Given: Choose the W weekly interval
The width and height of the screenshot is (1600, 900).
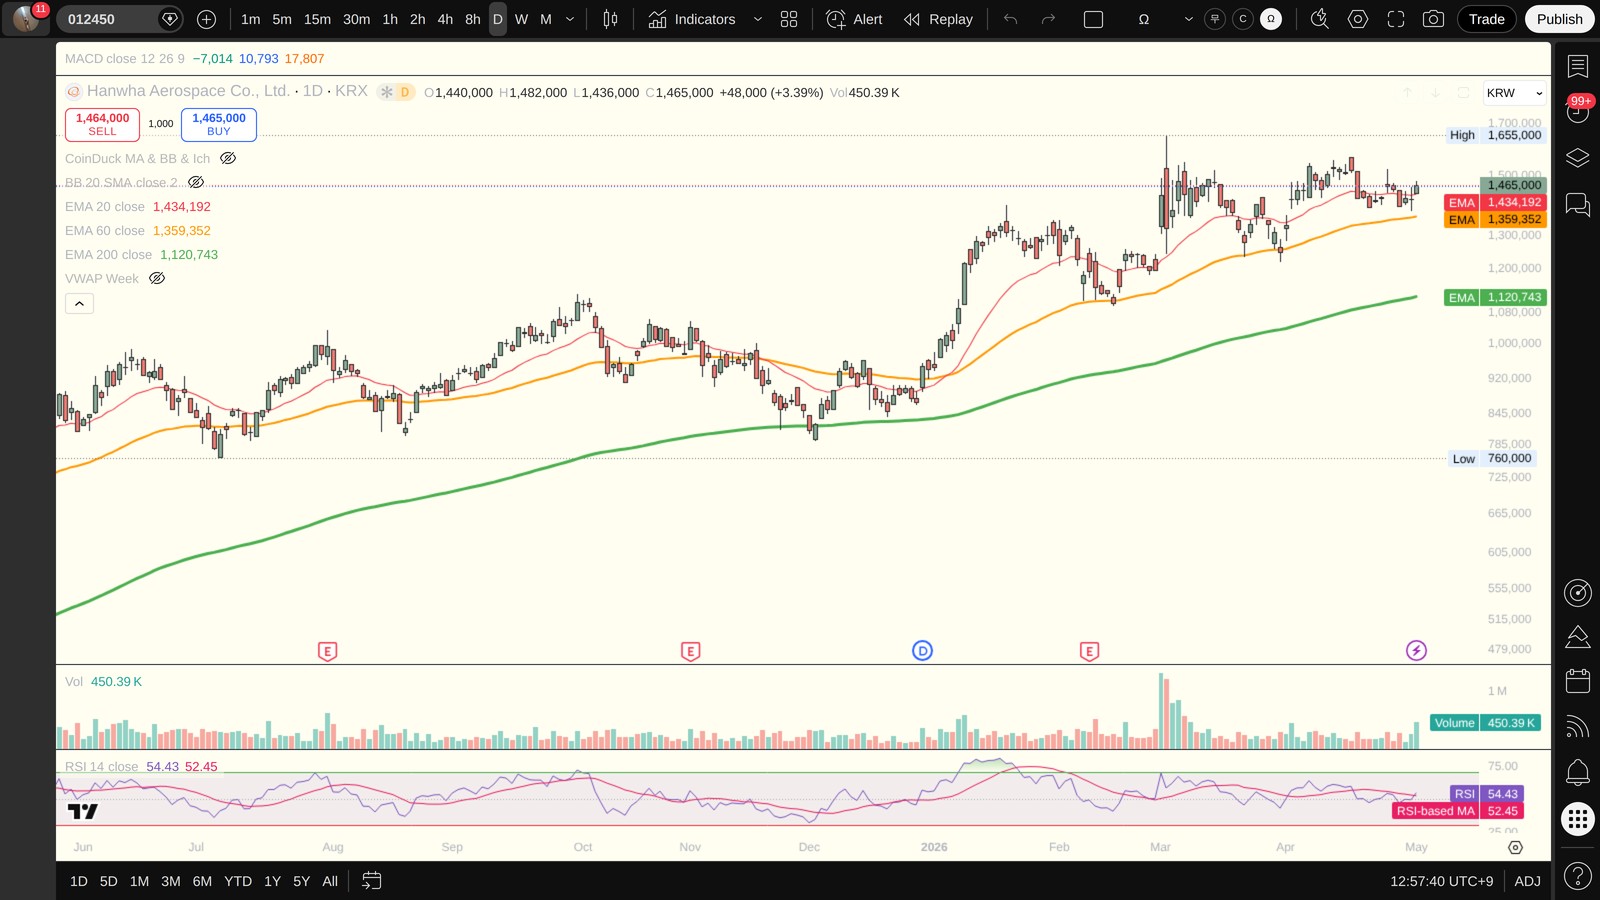Looking at the screenshot, I should pos(521,19).
